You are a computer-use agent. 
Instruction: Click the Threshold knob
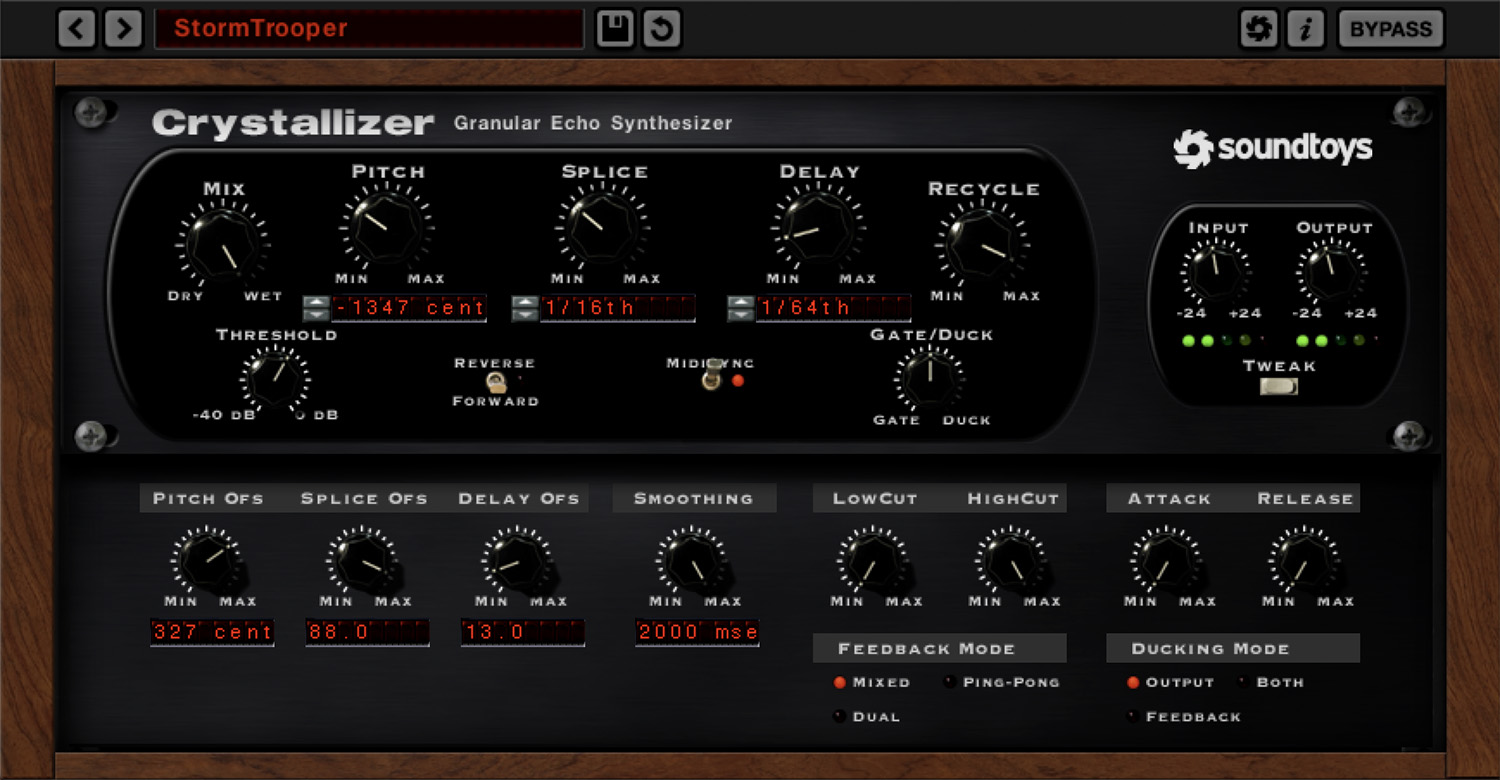275,378
